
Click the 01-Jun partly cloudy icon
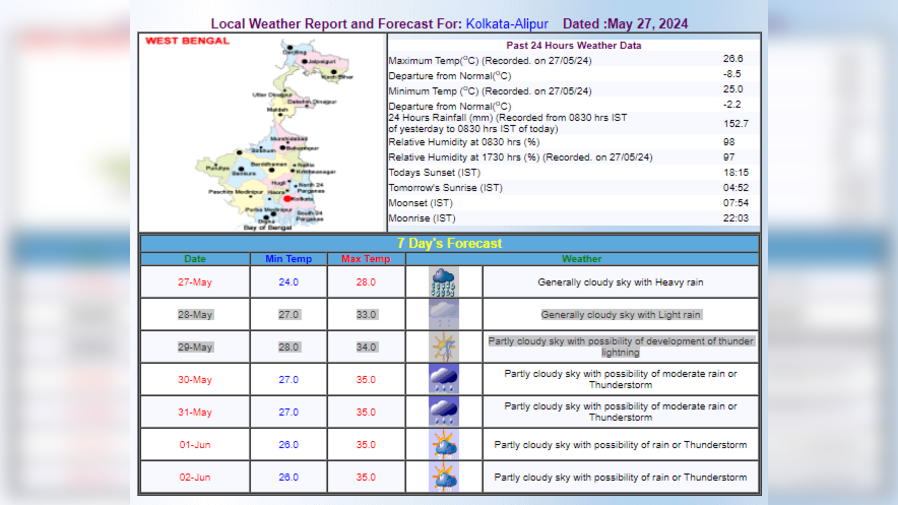pyautogui.click(x=443, y=444)
